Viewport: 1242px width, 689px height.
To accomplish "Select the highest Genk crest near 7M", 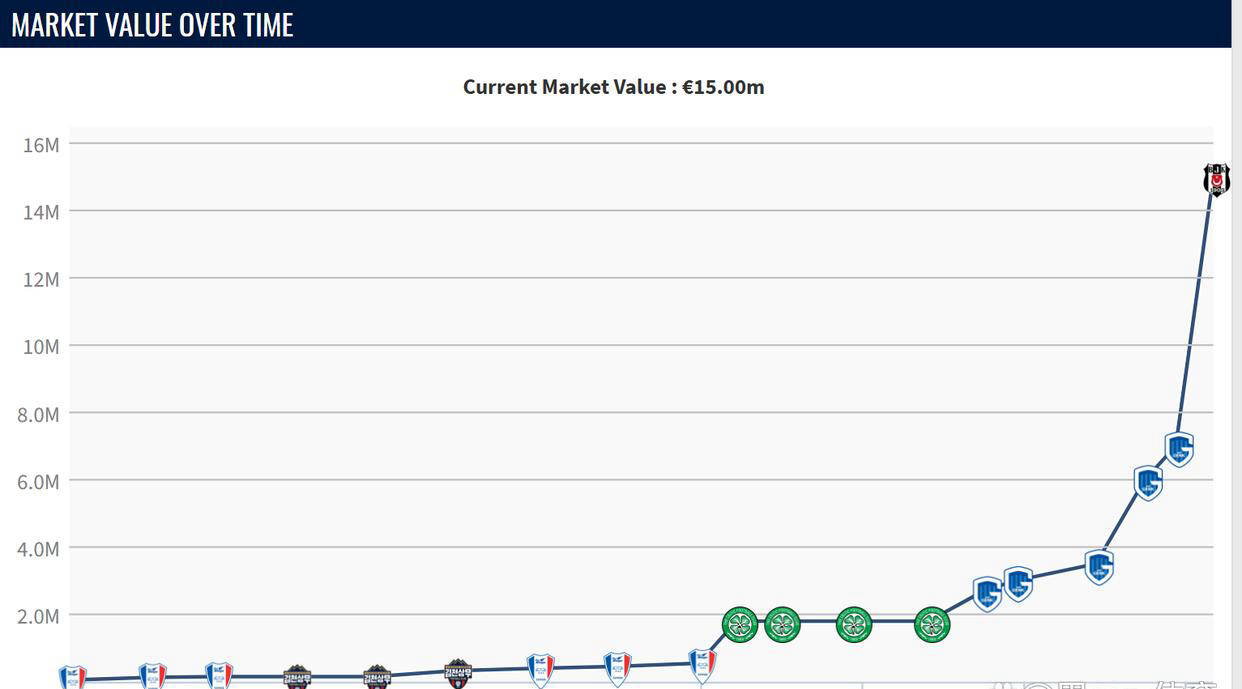I will tap(1179, 449).
